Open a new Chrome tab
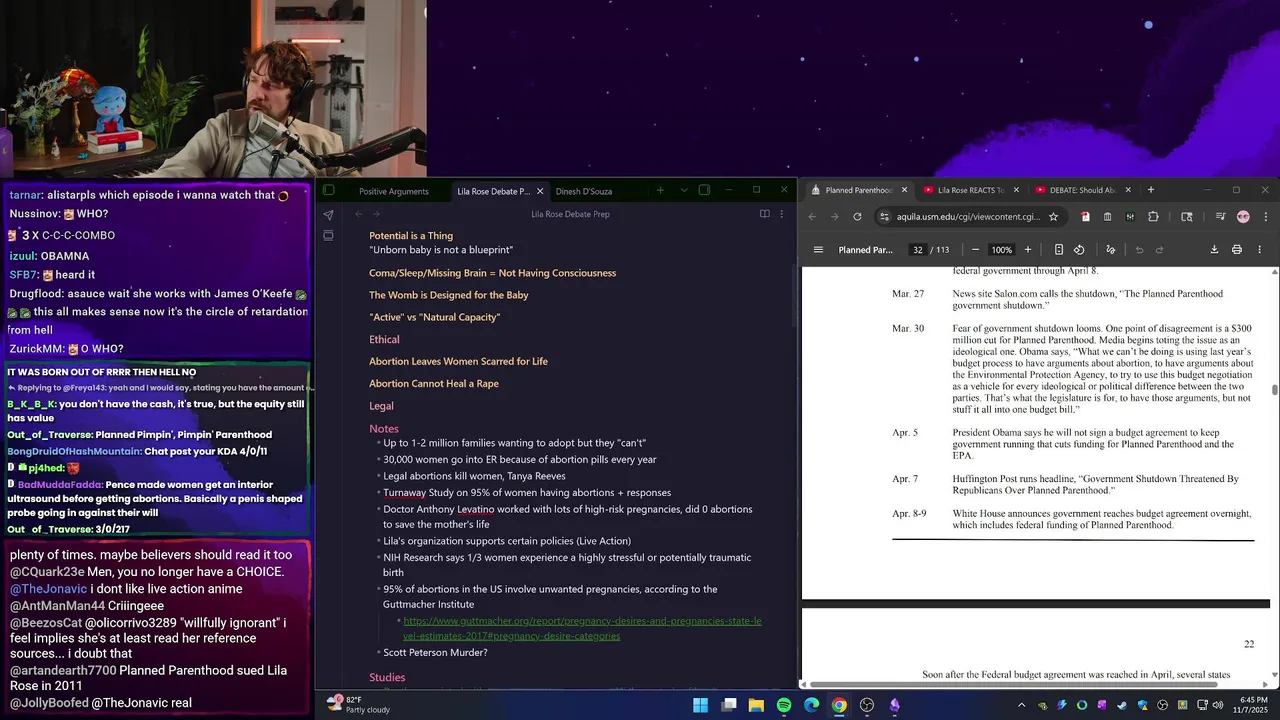This screenshot has height=720, width=1280. click(x=1151, y=190)
